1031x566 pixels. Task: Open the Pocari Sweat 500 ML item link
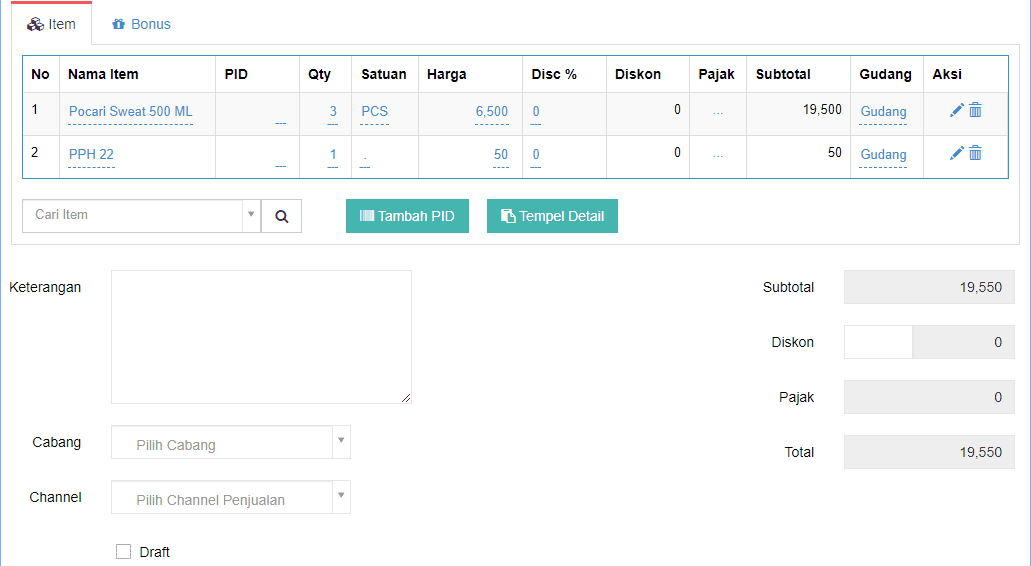[130, 112]
